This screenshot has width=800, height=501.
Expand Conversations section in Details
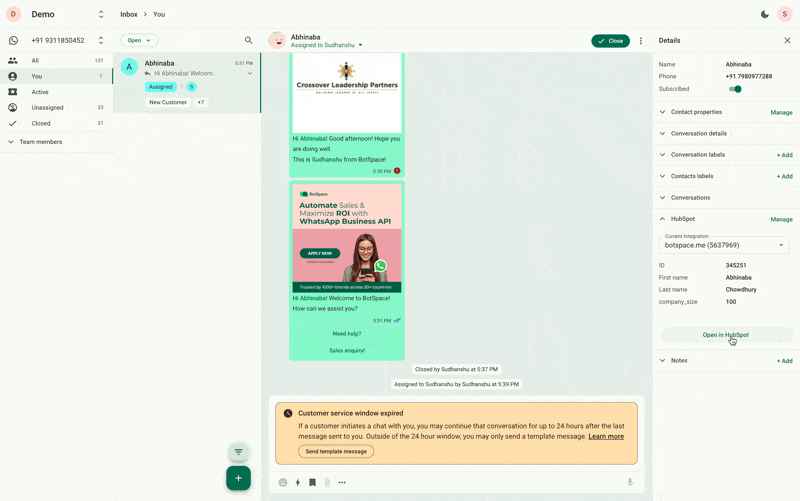662,197
